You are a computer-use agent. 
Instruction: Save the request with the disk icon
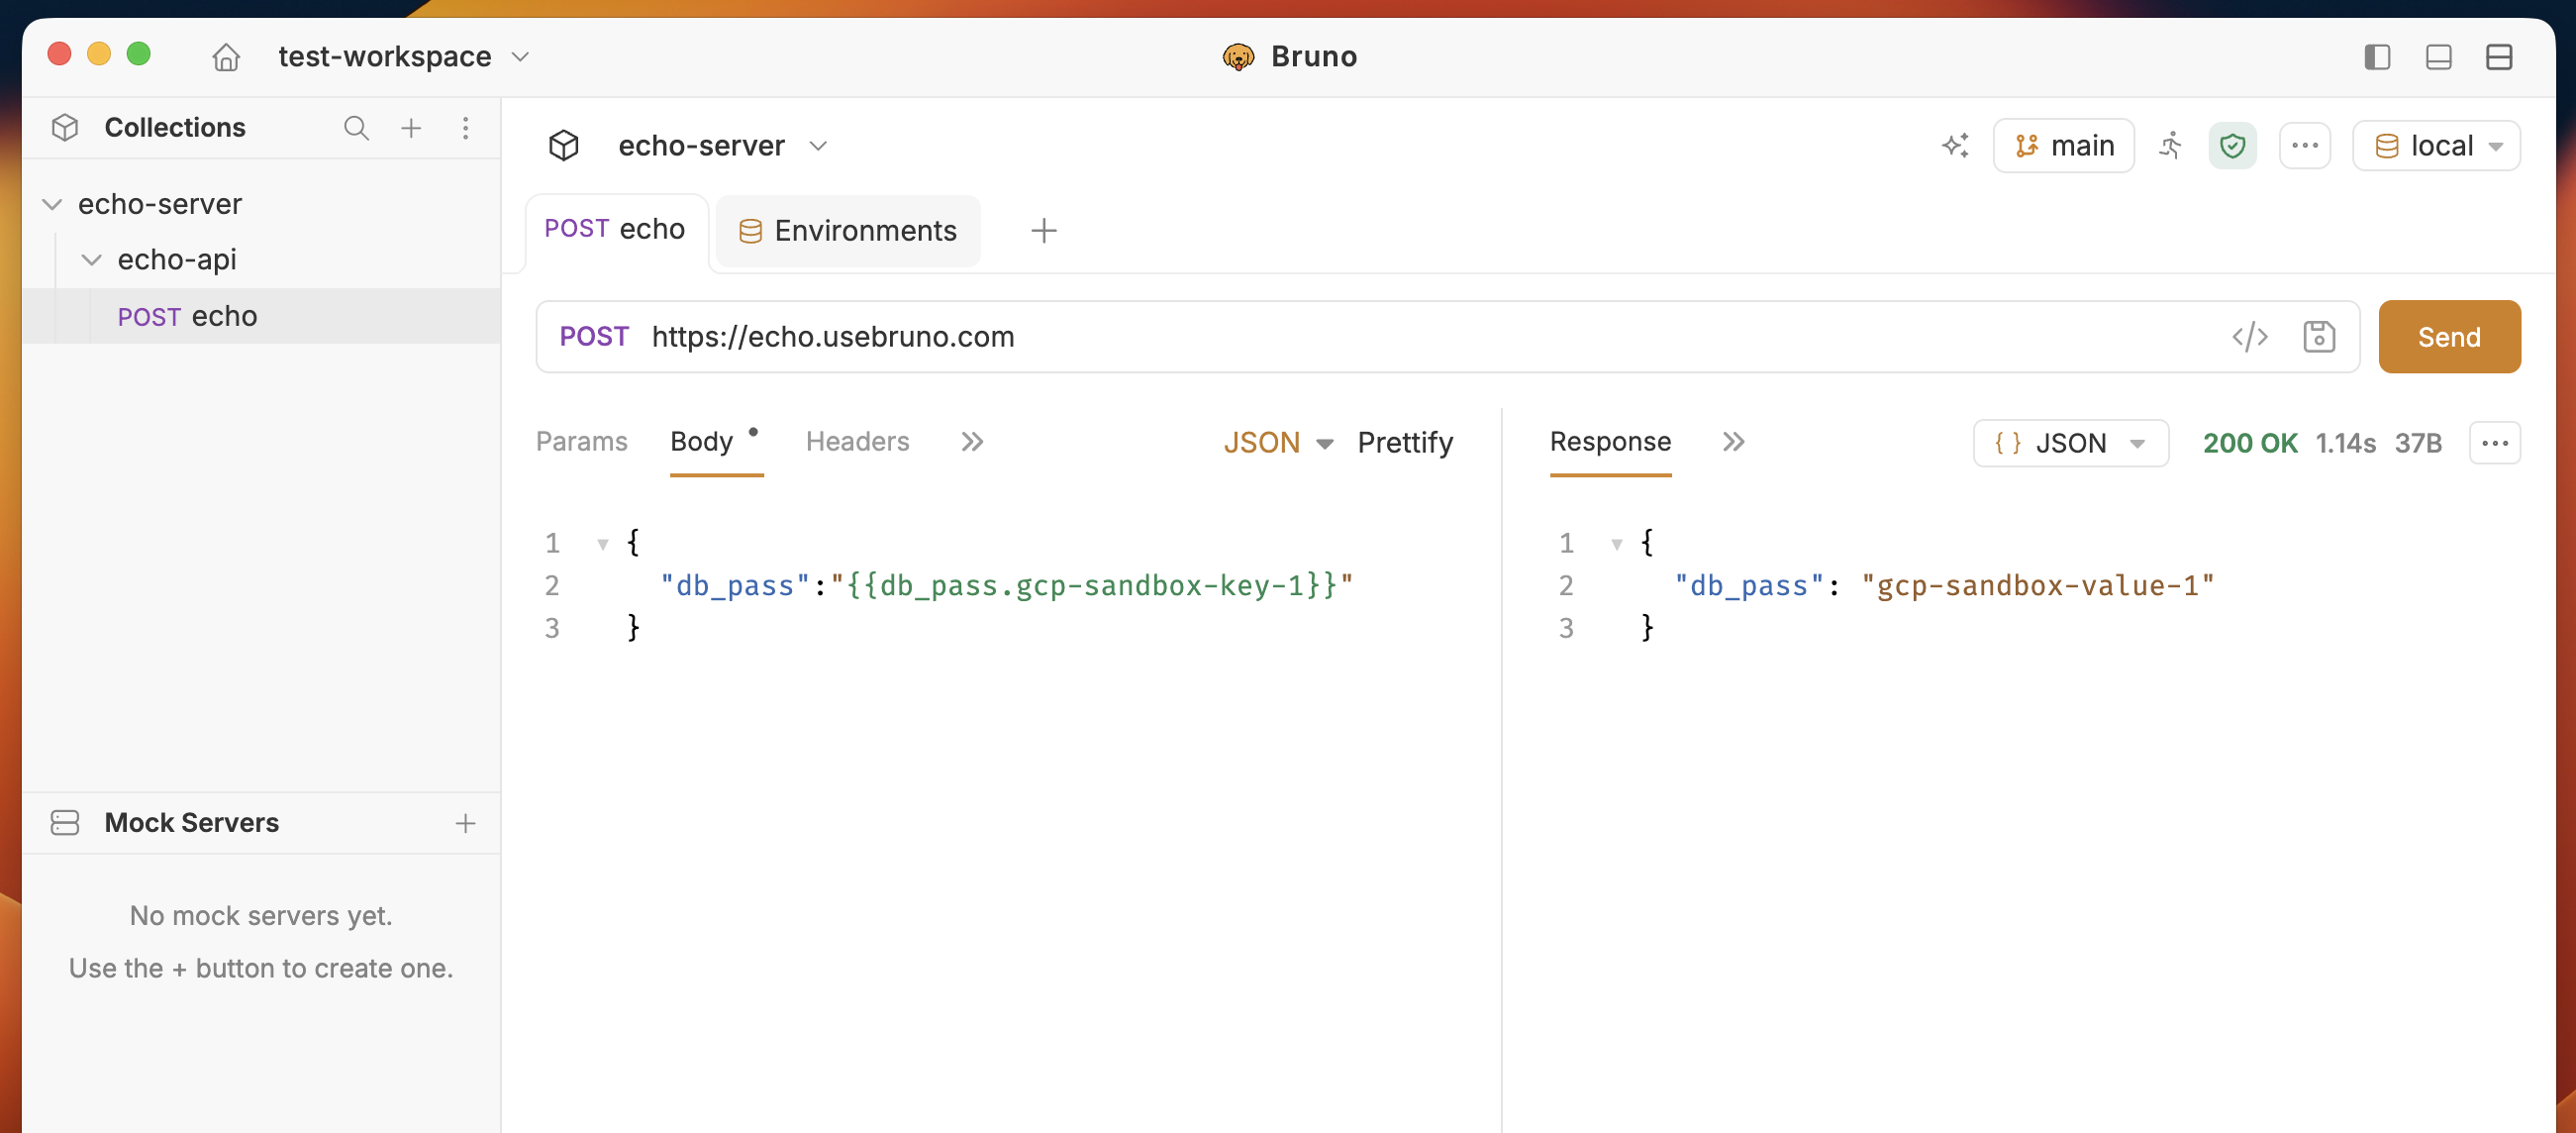click(2319, 337)
